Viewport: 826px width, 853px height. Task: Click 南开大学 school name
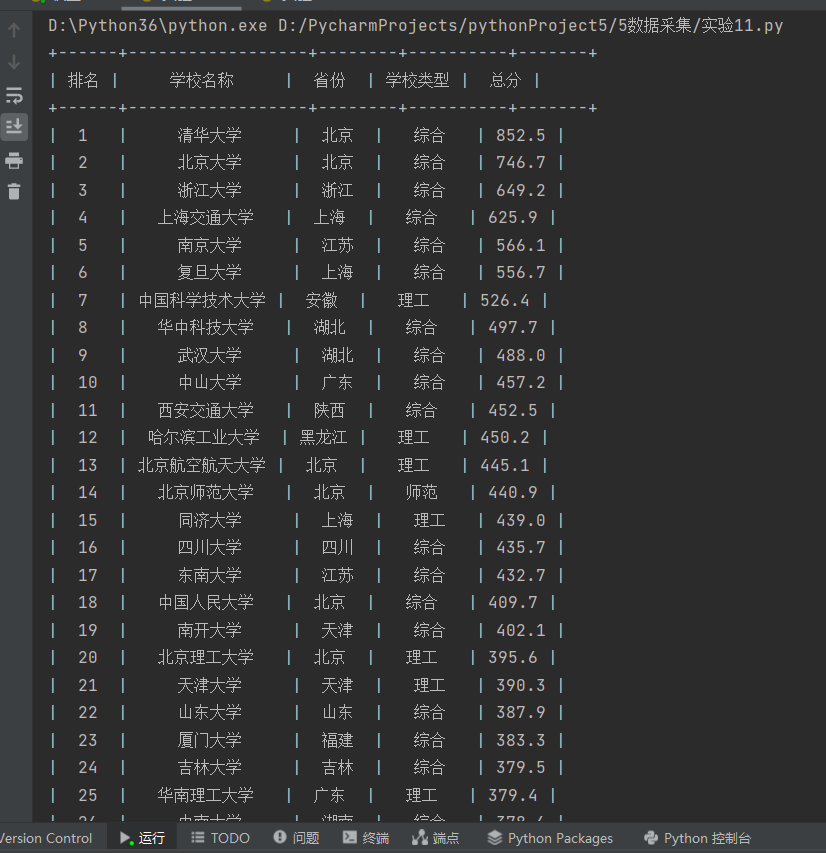click(209, 629)
